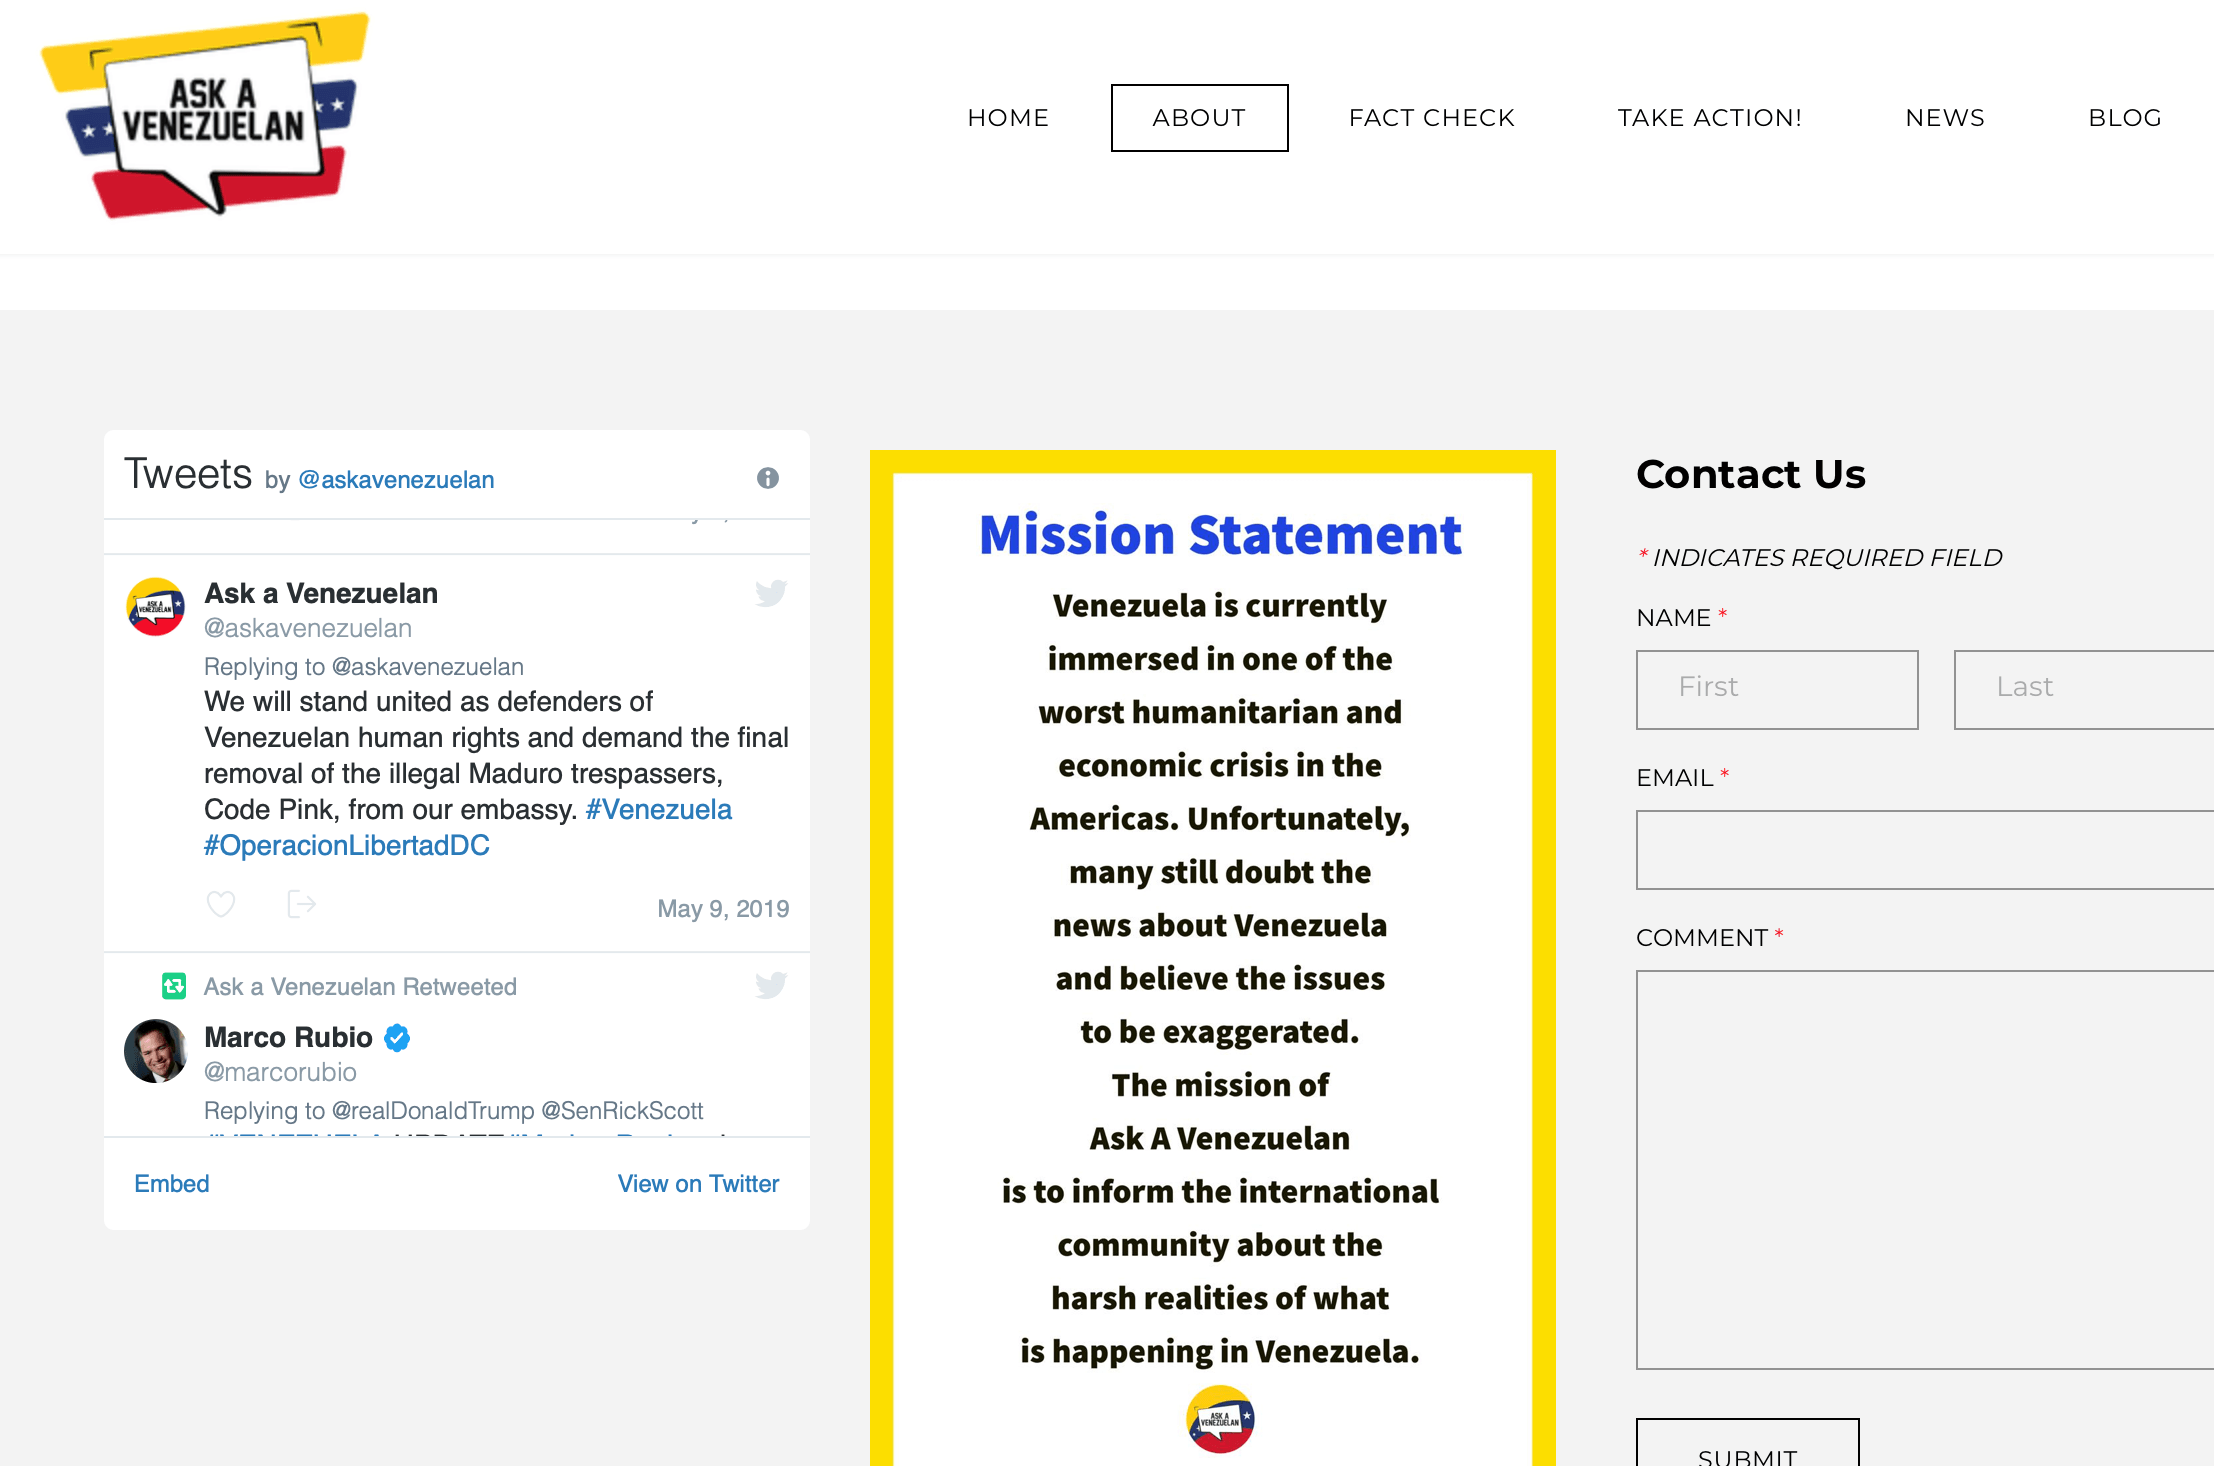Click the Ask a Venezuelan avatar in the tweet
2214x1466 pixels.
(155, 607)
